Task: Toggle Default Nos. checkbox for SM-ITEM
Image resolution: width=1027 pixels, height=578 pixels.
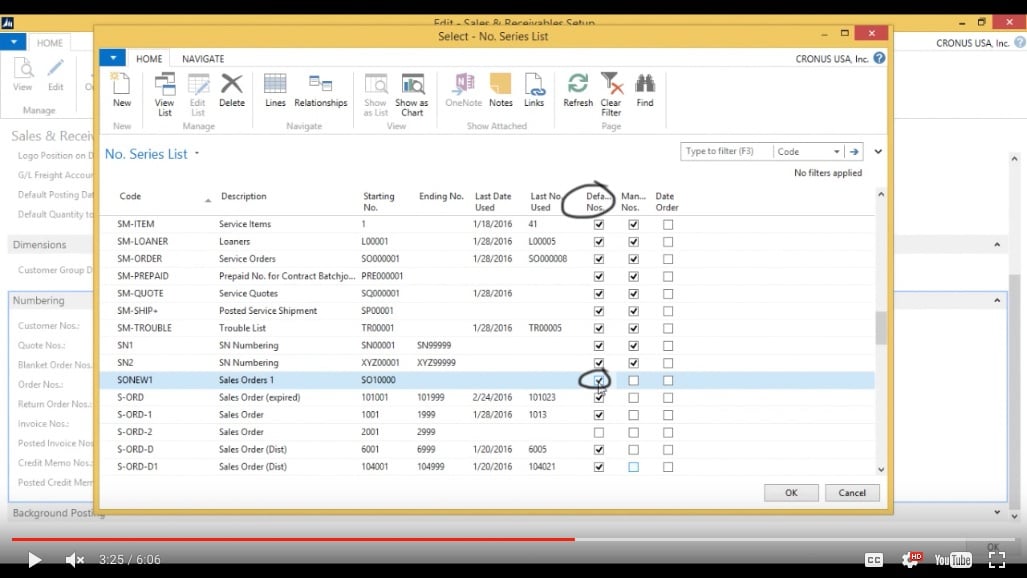Action: point(599,224)
